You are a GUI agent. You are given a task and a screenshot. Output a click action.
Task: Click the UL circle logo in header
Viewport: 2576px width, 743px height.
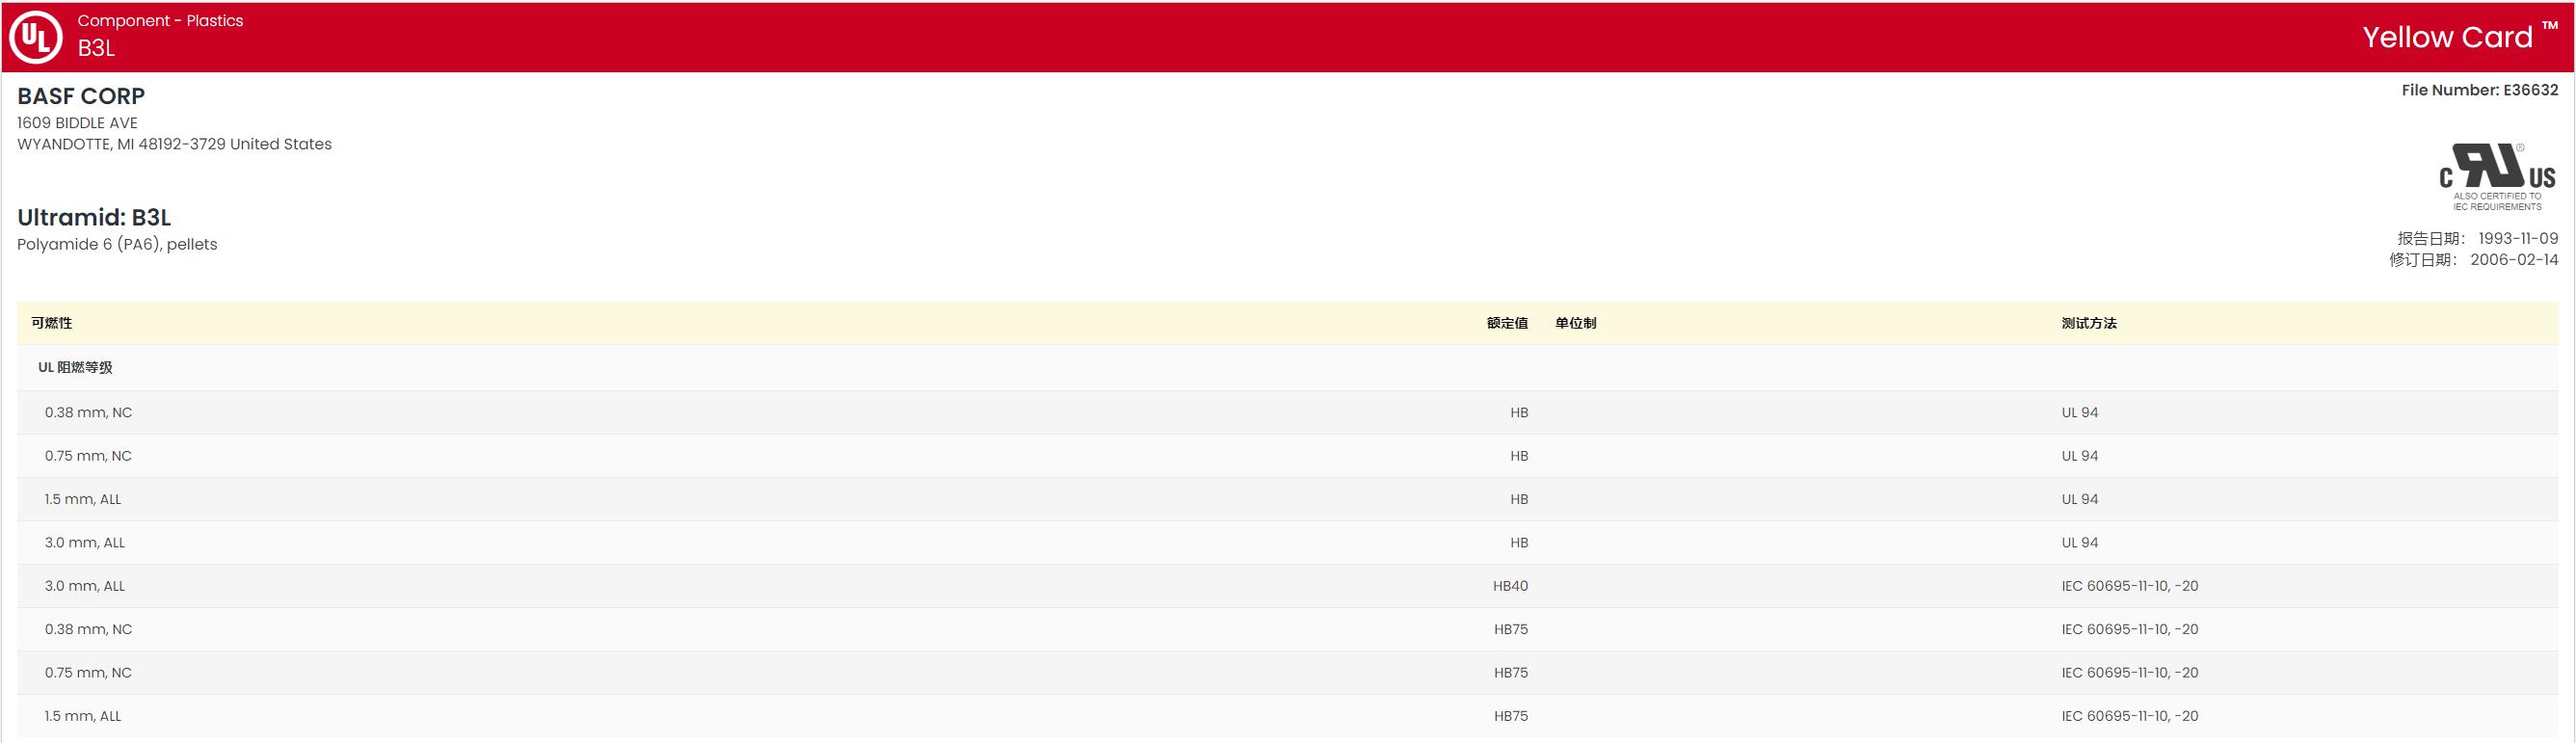coord(36,37)
